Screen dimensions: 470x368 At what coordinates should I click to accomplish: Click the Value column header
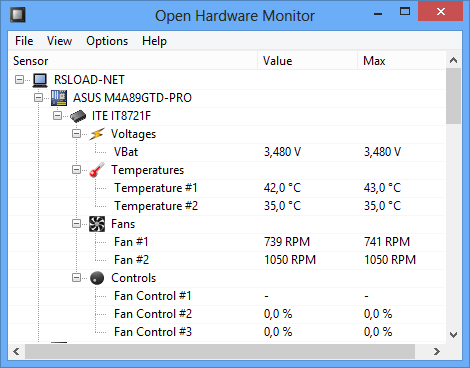click(307, 61)
